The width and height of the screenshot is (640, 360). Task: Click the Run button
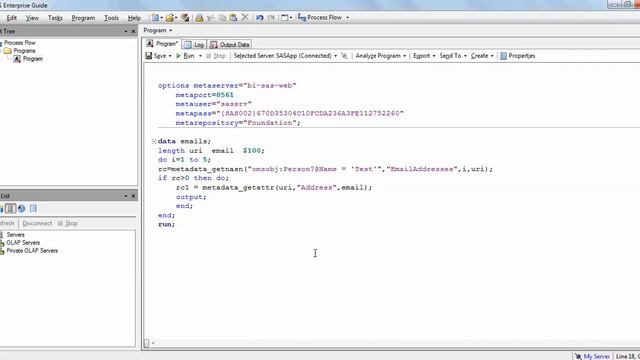tap(185, 56)
